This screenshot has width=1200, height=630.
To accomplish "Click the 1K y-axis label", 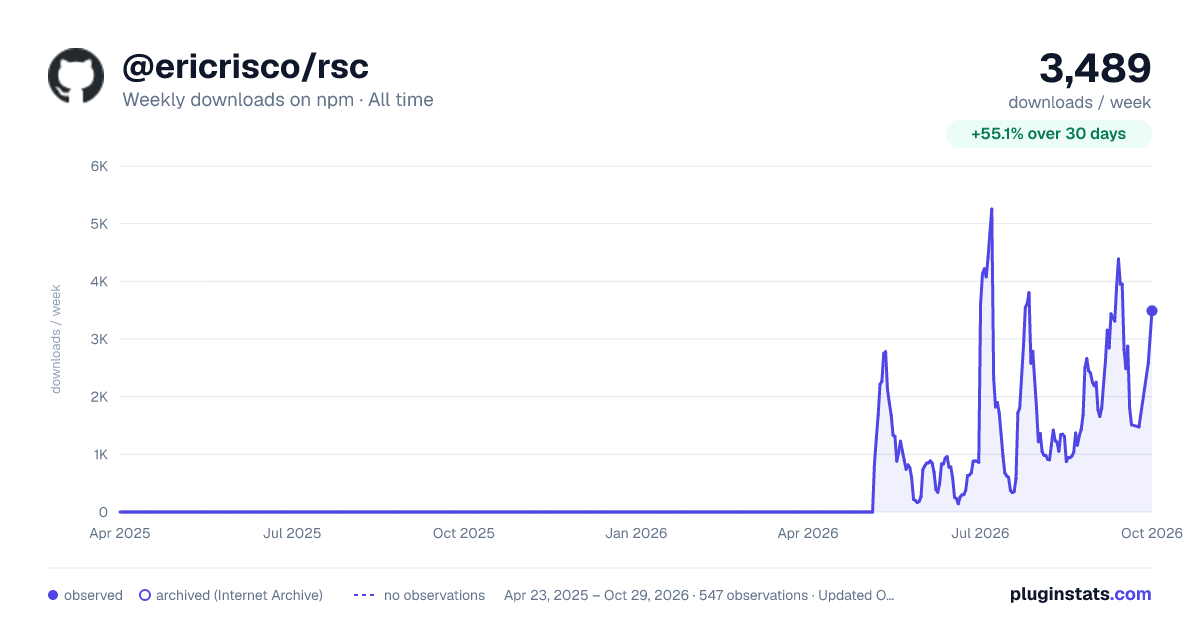I will point(99,454).
